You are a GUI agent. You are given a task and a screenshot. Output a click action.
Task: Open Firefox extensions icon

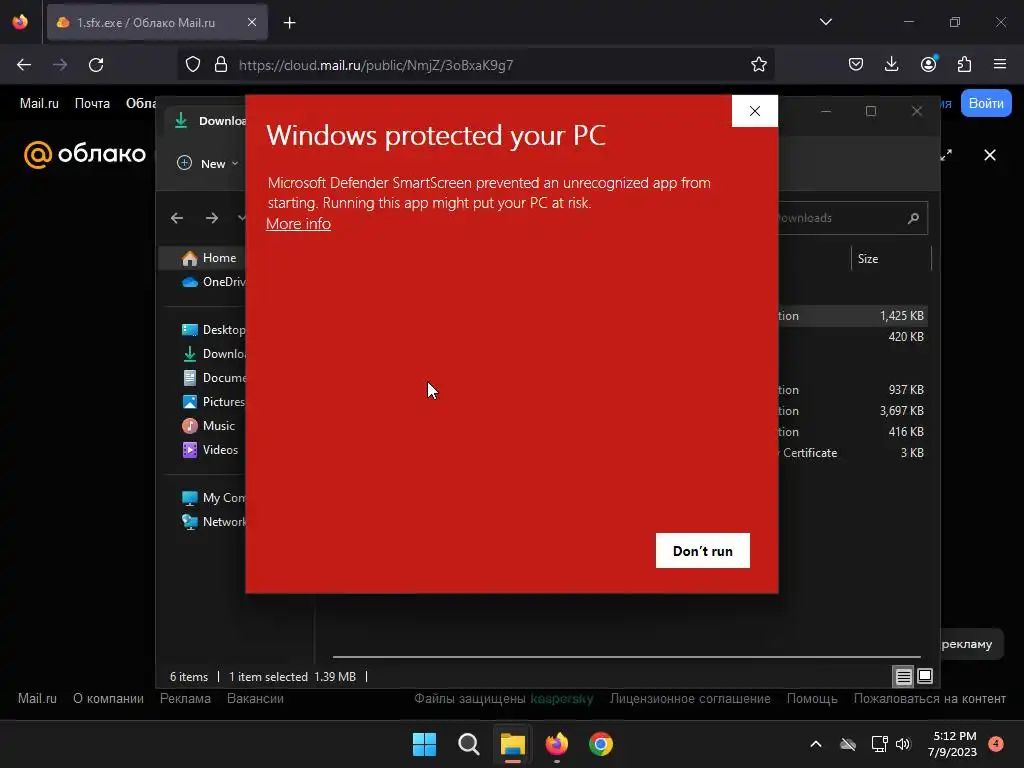click(964, 65)
